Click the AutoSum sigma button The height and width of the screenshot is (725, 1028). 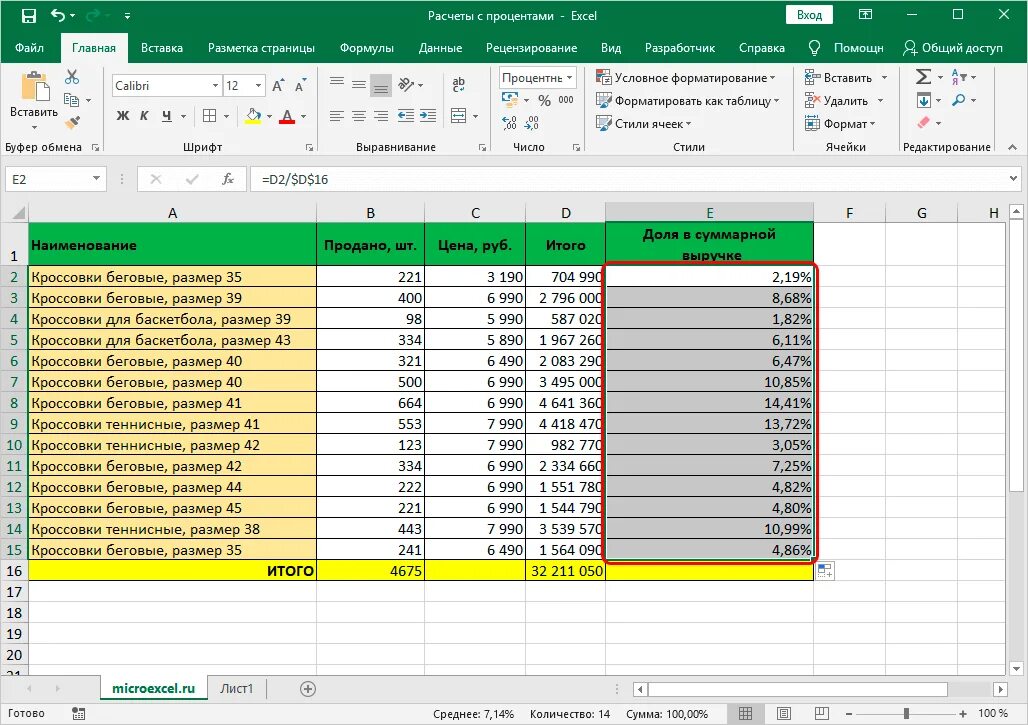[x=923, y=77]
